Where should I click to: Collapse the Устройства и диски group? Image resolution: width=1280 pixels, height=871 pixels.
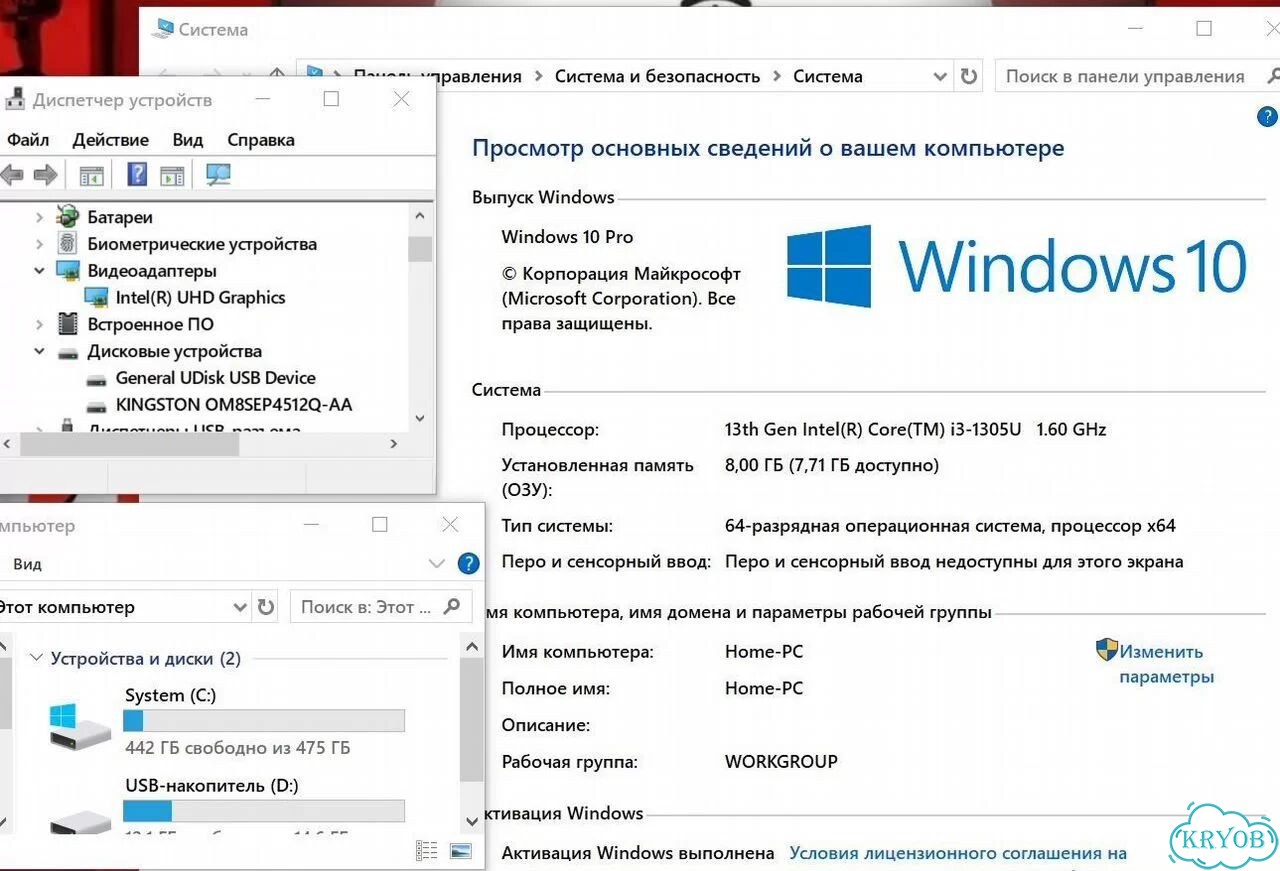tap(37, 658)
